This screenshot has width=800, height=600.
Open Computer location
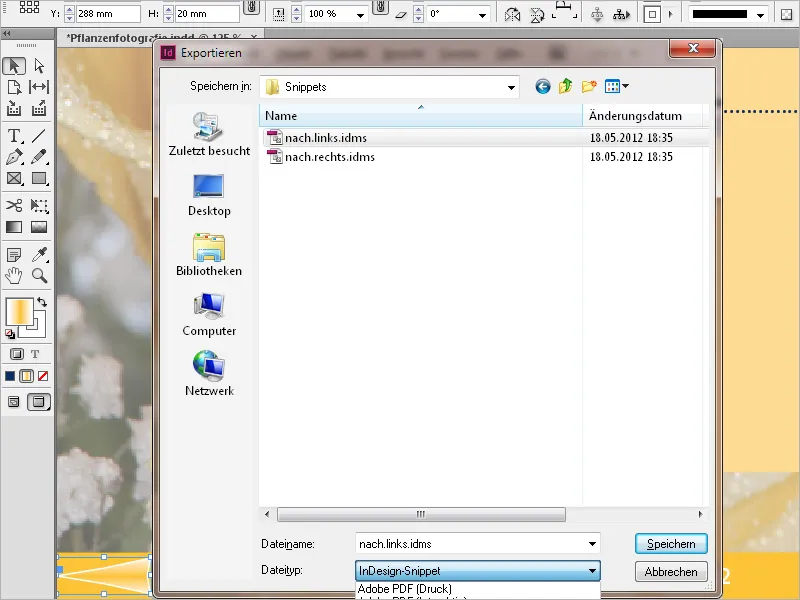(x=209, y=315)
